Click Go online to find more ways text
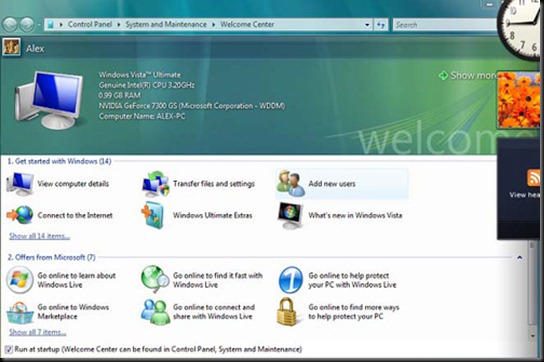 pyautogui.click(x=354, y=312)
